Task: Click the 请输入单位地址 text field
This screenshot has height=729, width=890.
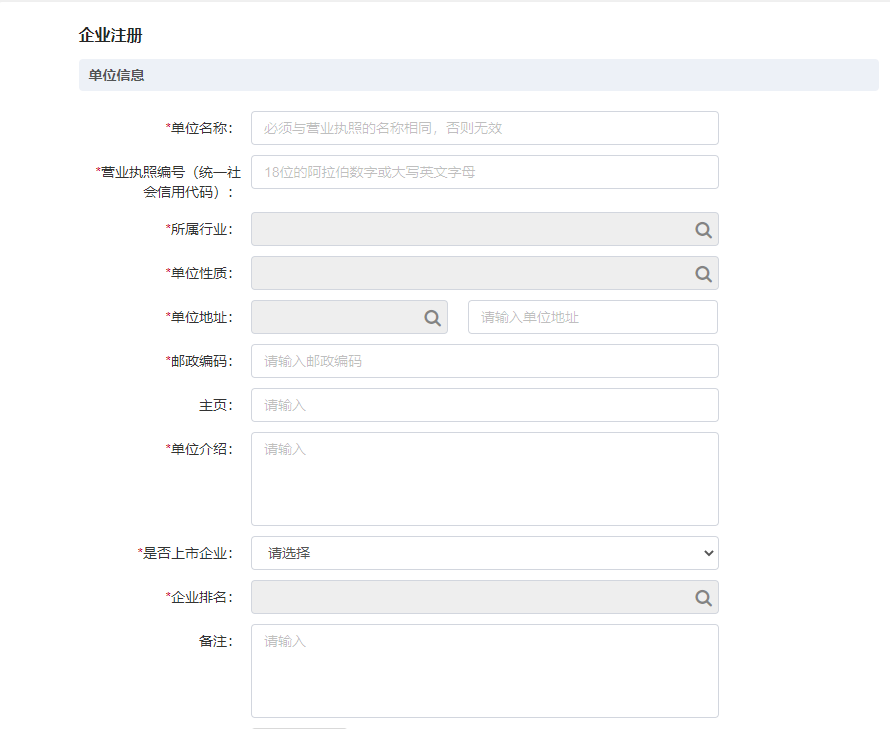Action: [592, 318]
